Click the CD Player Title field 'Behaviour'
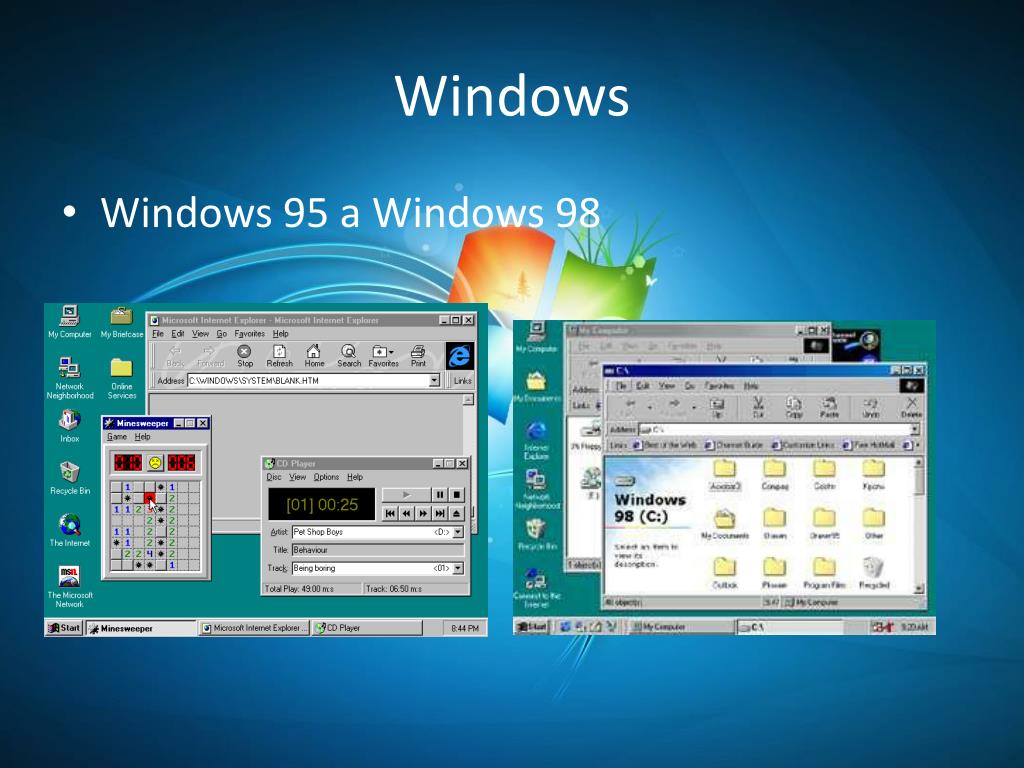Viewport: 1024px width, 768px height. [x=377, y=550]
